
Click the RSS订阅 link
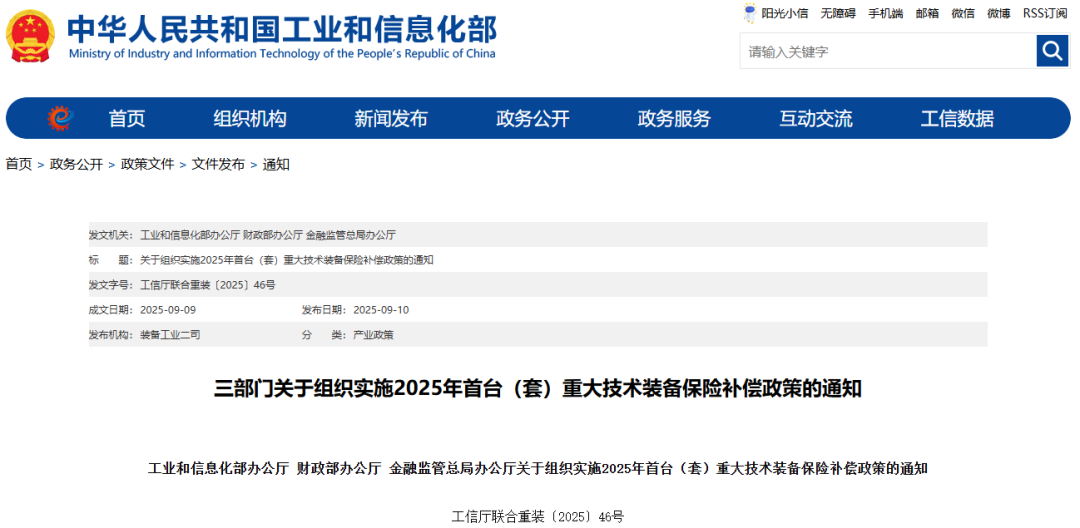[1044, 13]
